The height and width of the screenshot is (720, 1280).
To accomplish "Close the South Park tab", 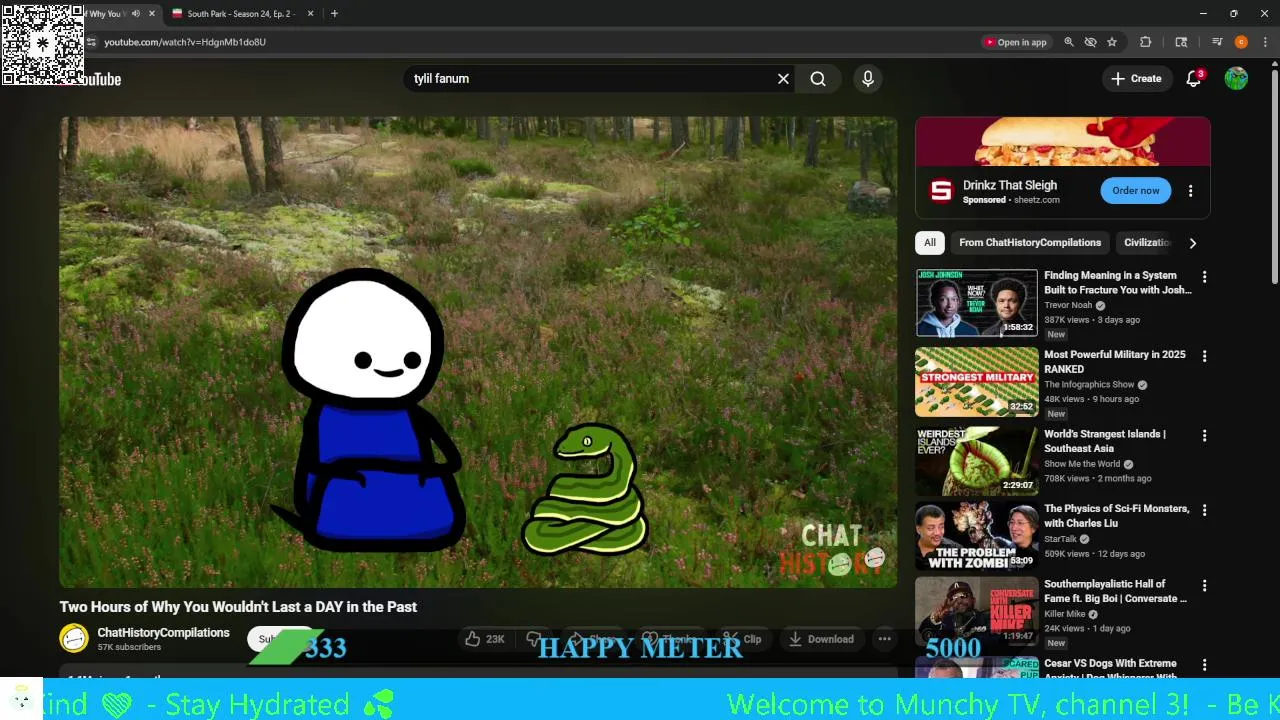I will [310, 14].
